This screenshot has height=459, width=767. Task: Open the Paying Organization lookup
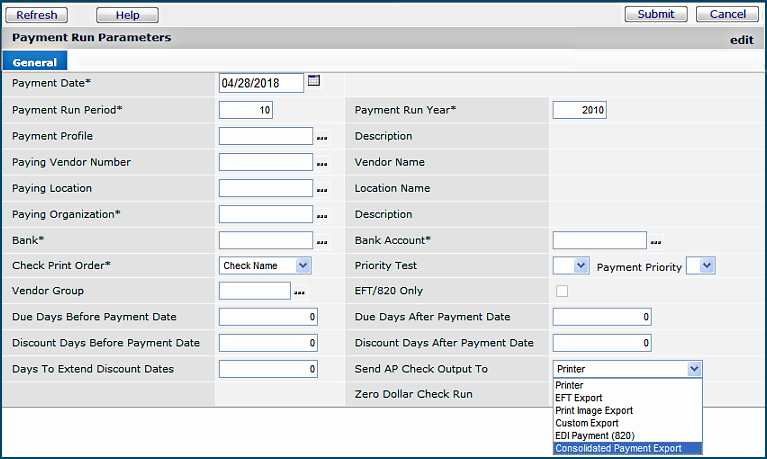322,215
